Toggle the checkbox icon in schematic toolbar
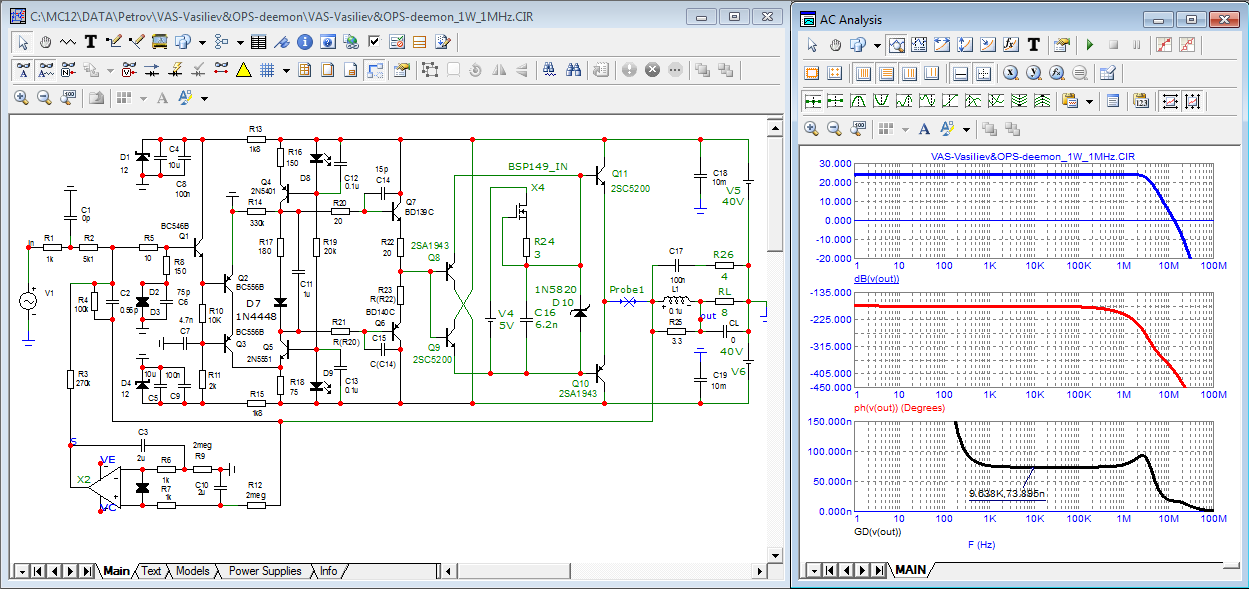This screenshot has width=1249, height=589. click(374, 42)
